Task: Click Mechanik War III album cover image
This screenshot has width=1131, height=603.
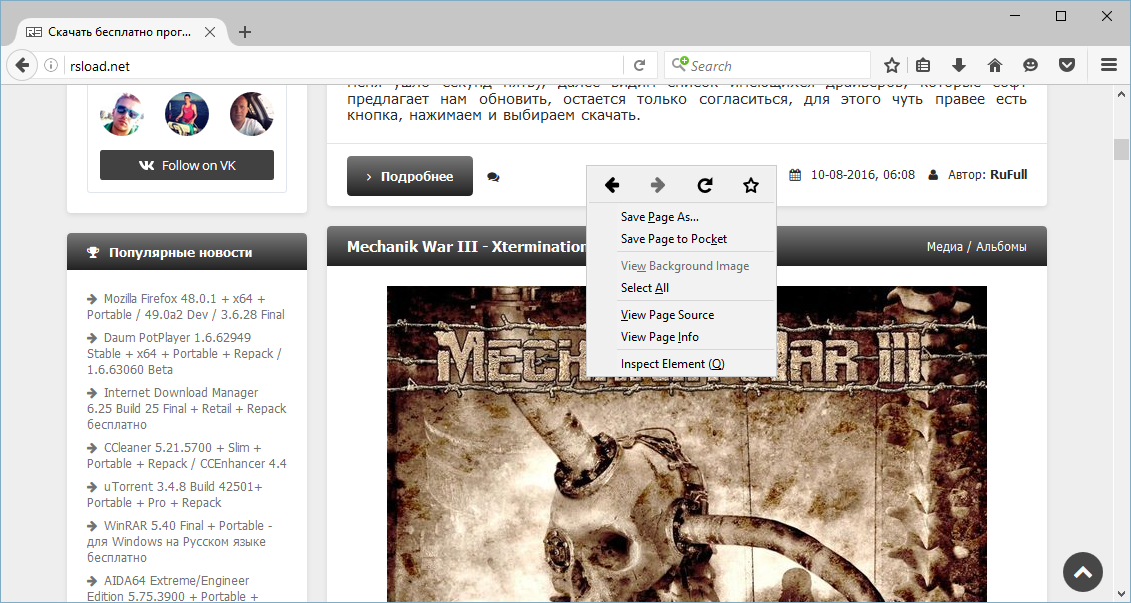Action: tap(687, 444)
